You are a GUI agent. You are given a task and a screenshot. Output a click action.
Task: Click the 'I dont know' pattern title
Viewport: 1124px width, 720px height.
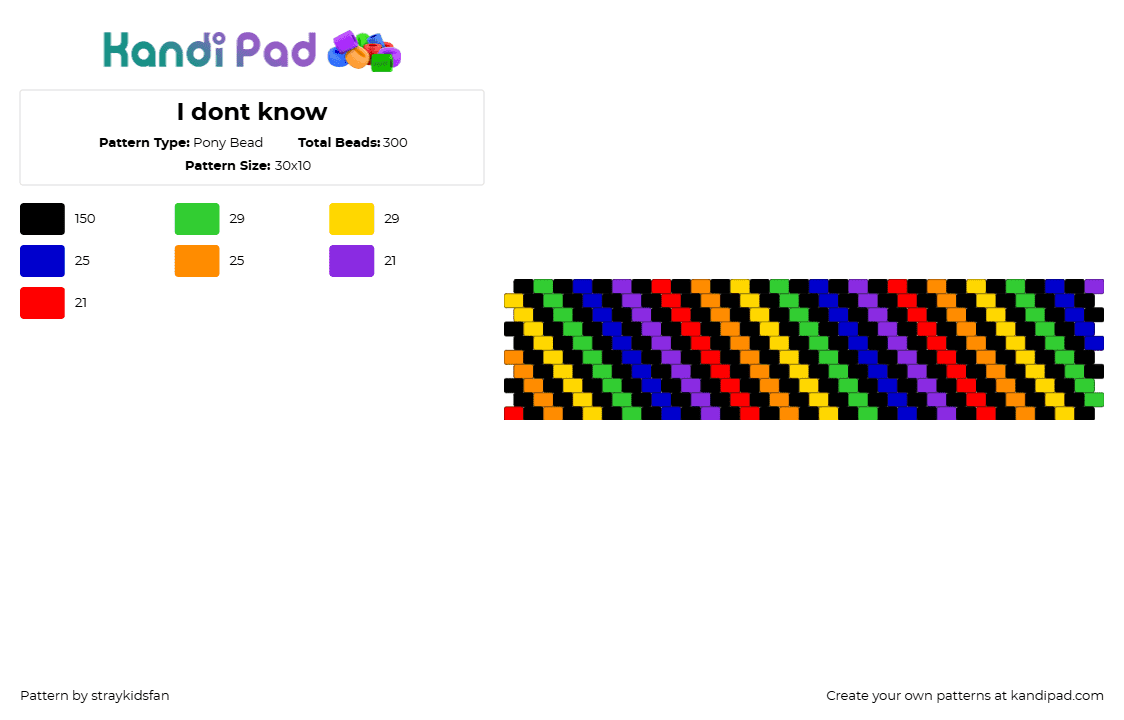click(252, 112)
